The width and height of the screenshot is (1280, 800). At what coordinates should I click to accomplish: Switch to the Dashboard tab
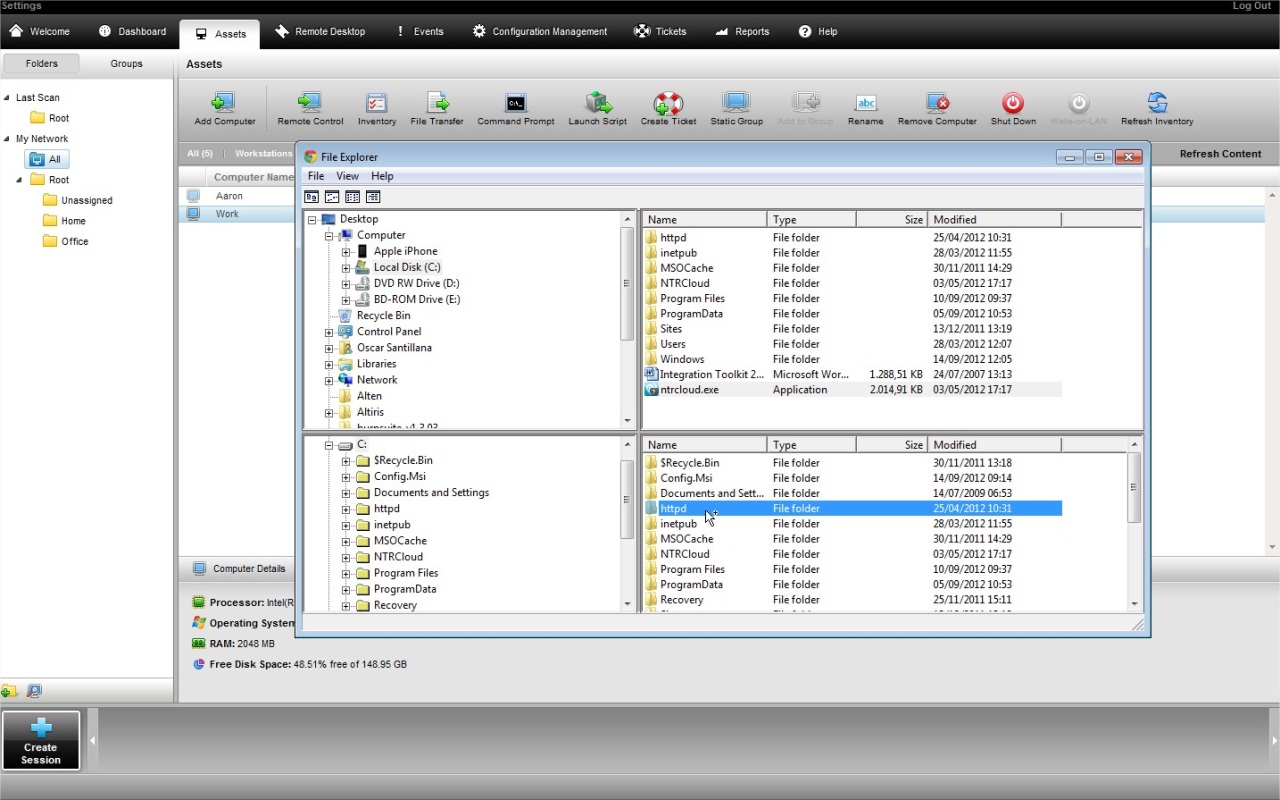point(132,31)
